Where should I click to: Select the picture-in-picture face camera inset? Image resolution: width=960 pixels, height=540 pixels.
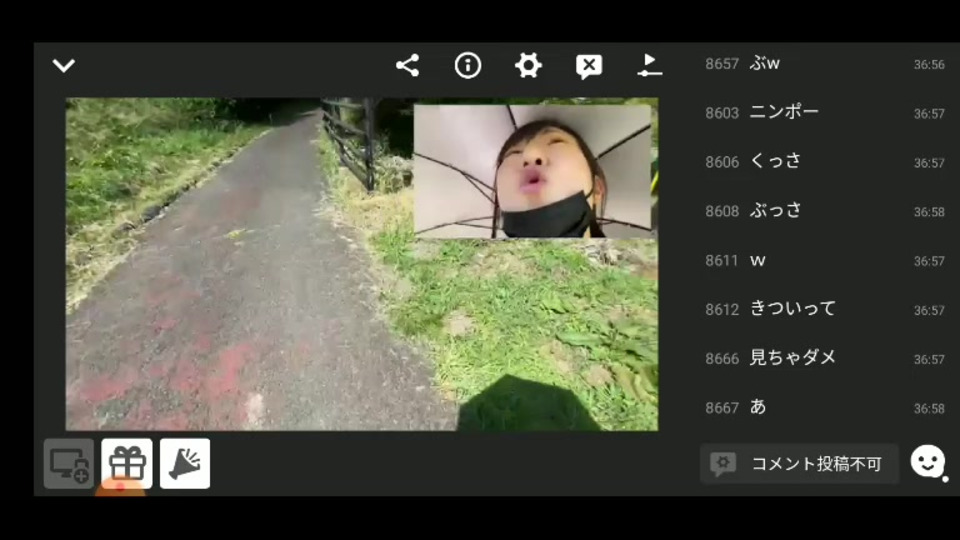tap(533, 171)
